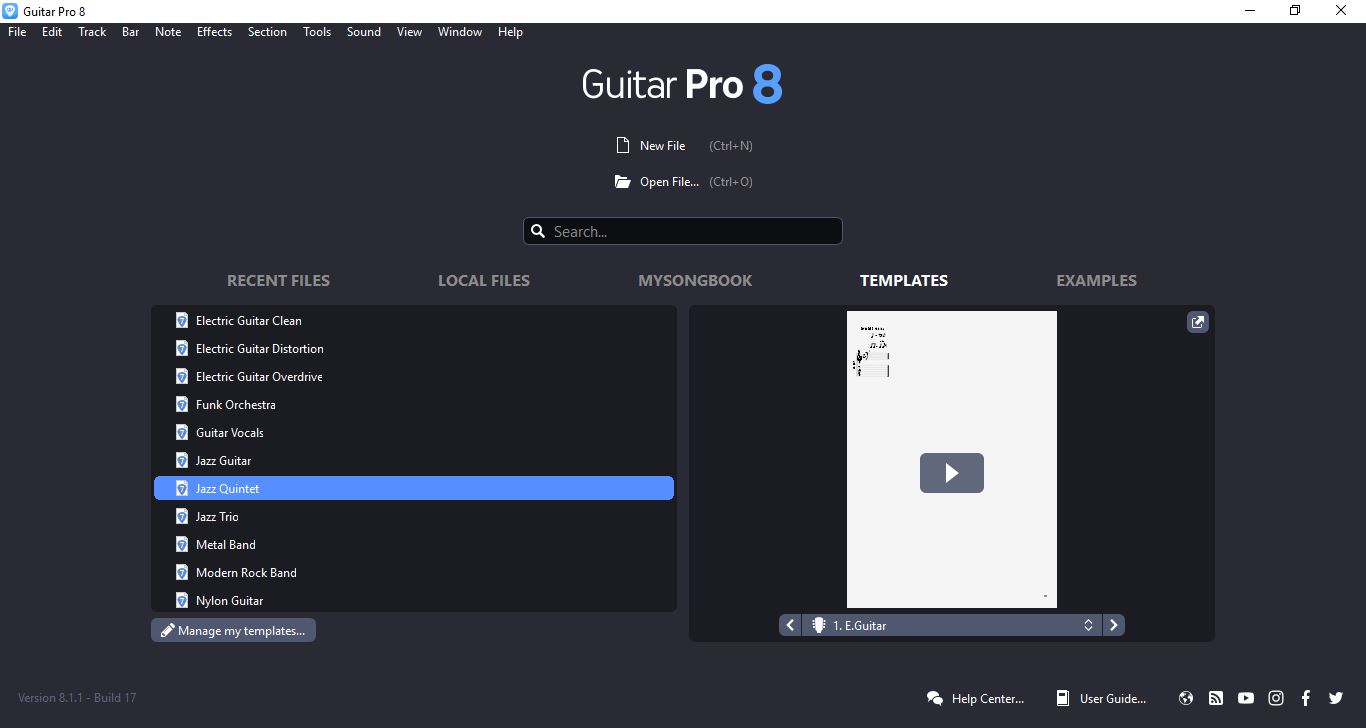
Task: Go to next track in preview
Action: (x=1114, y=625)
